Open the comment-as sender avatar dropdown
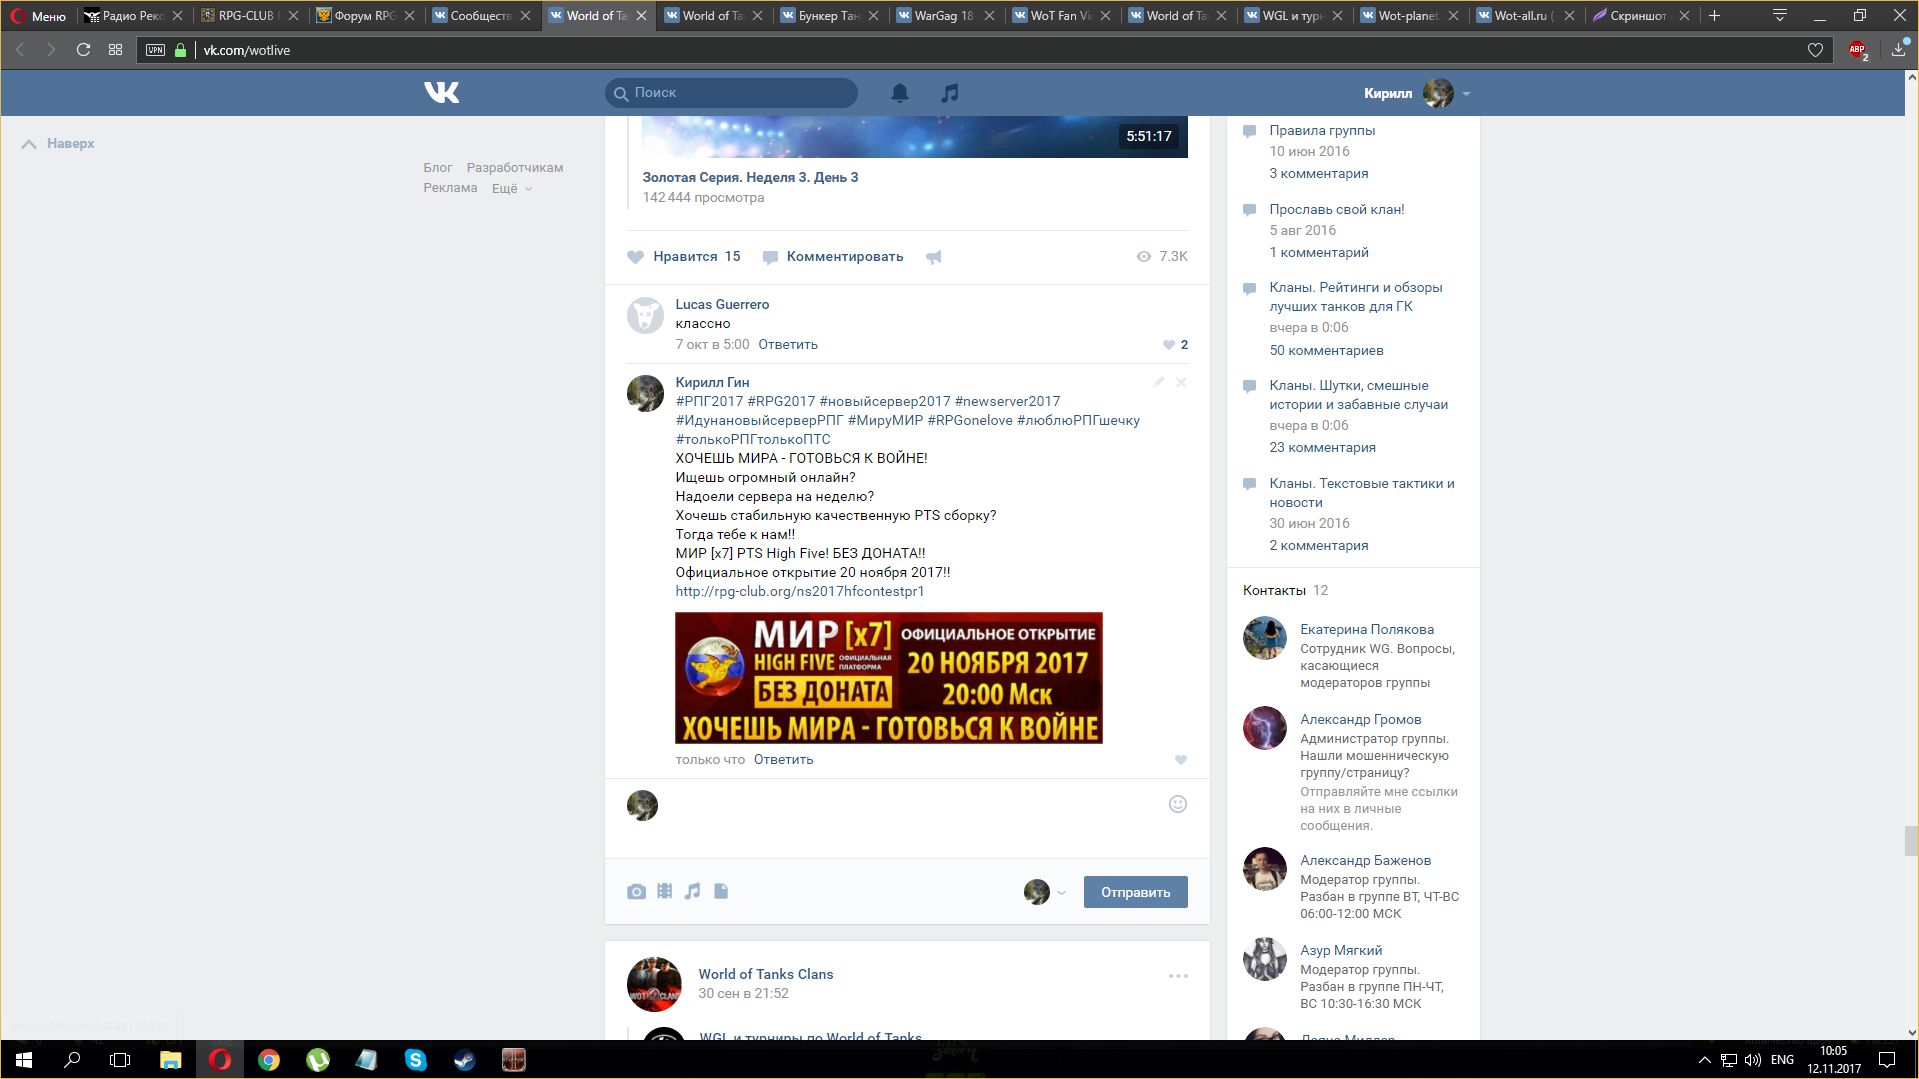Image resolution: width=1919 pixels, height=1079 pixels. click(x=1045, y=892)
